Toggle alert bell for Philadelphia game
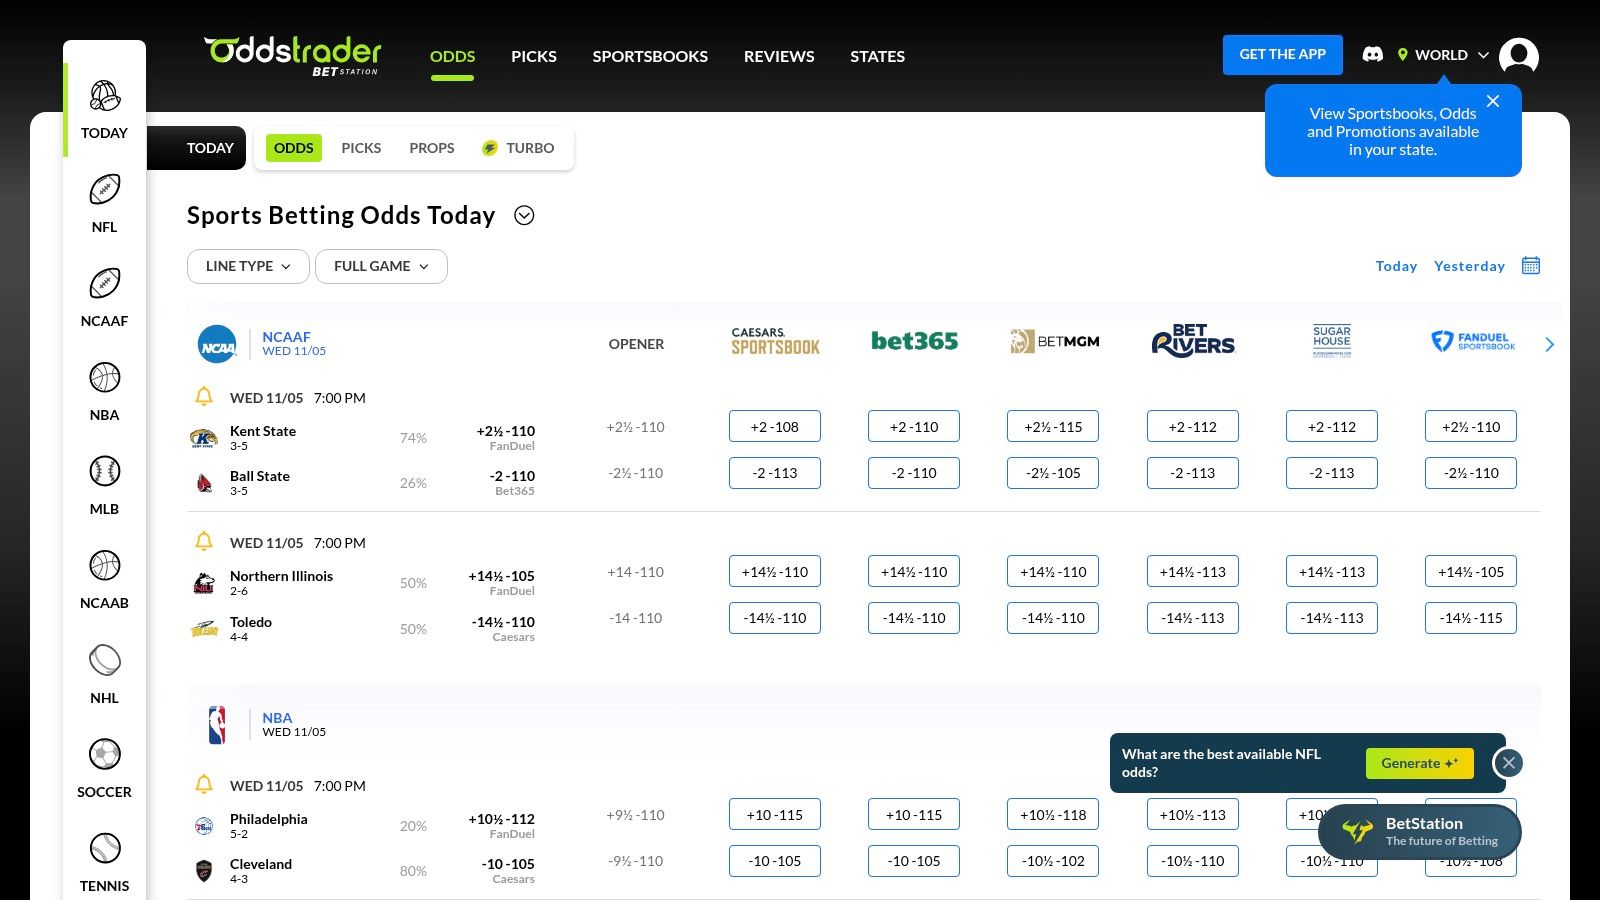This screenshot has width=1600, height=900. (204, 785)
